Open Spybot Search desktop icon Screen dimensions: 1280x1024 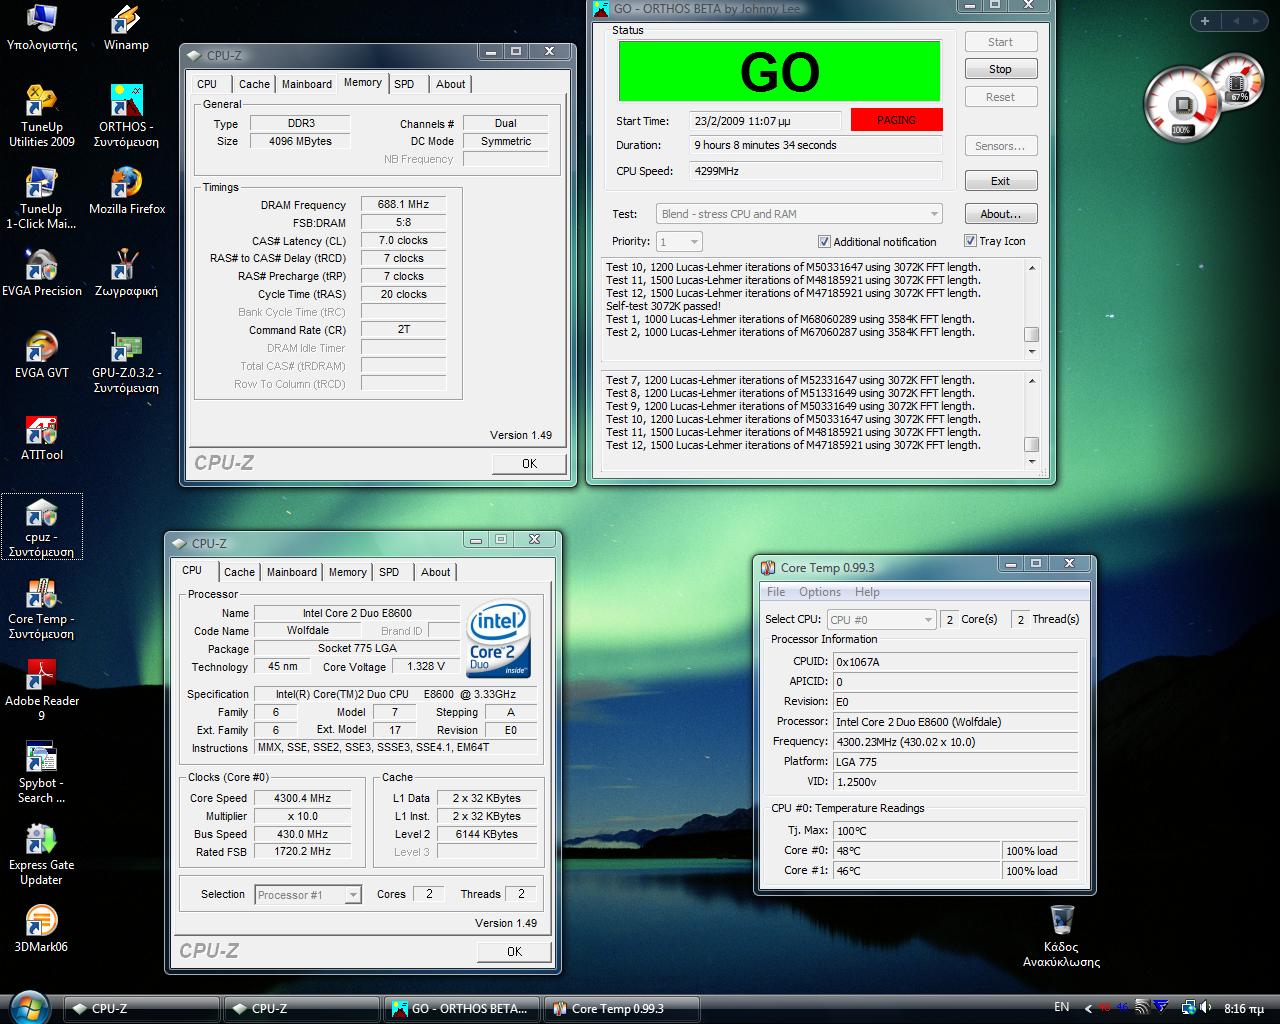[x=41, y=773]
